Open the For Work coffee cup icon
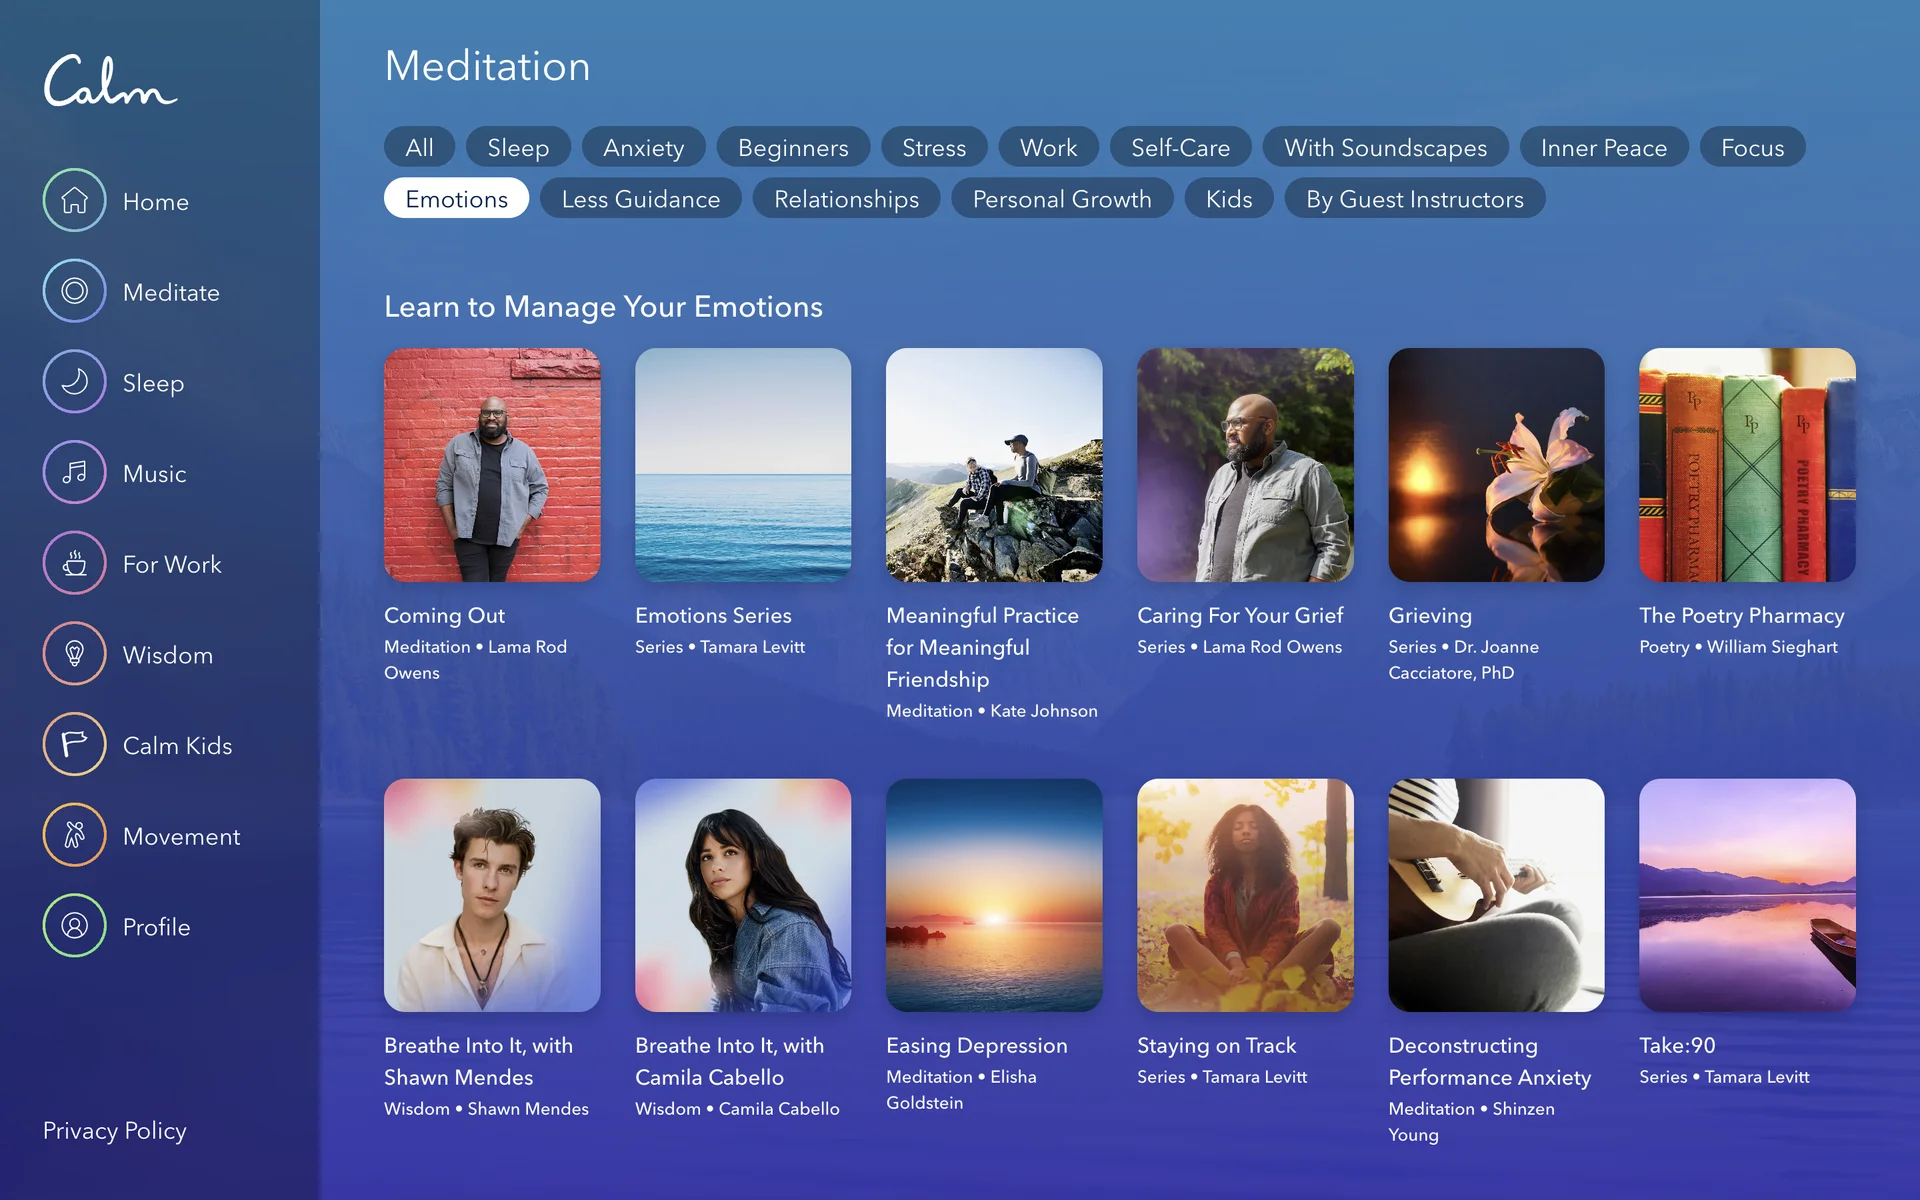 74,563
